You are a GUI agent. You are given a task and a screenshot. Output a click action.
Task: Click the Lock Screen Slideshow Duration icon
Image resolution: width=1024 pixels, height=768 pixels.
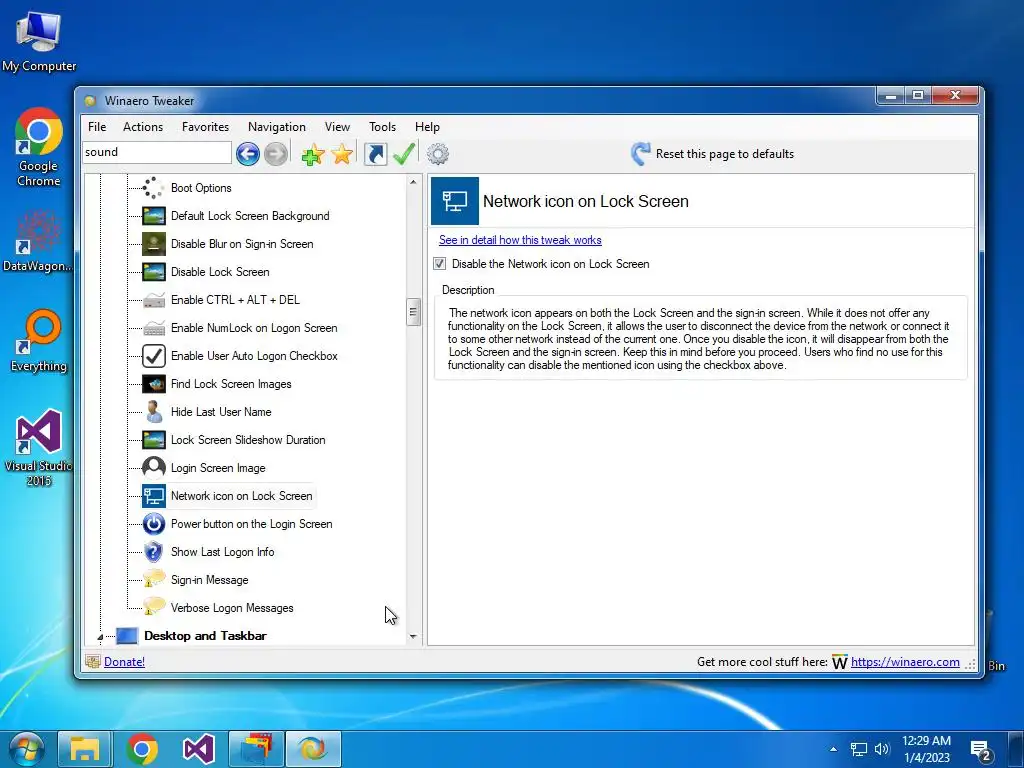click(153, 440)
